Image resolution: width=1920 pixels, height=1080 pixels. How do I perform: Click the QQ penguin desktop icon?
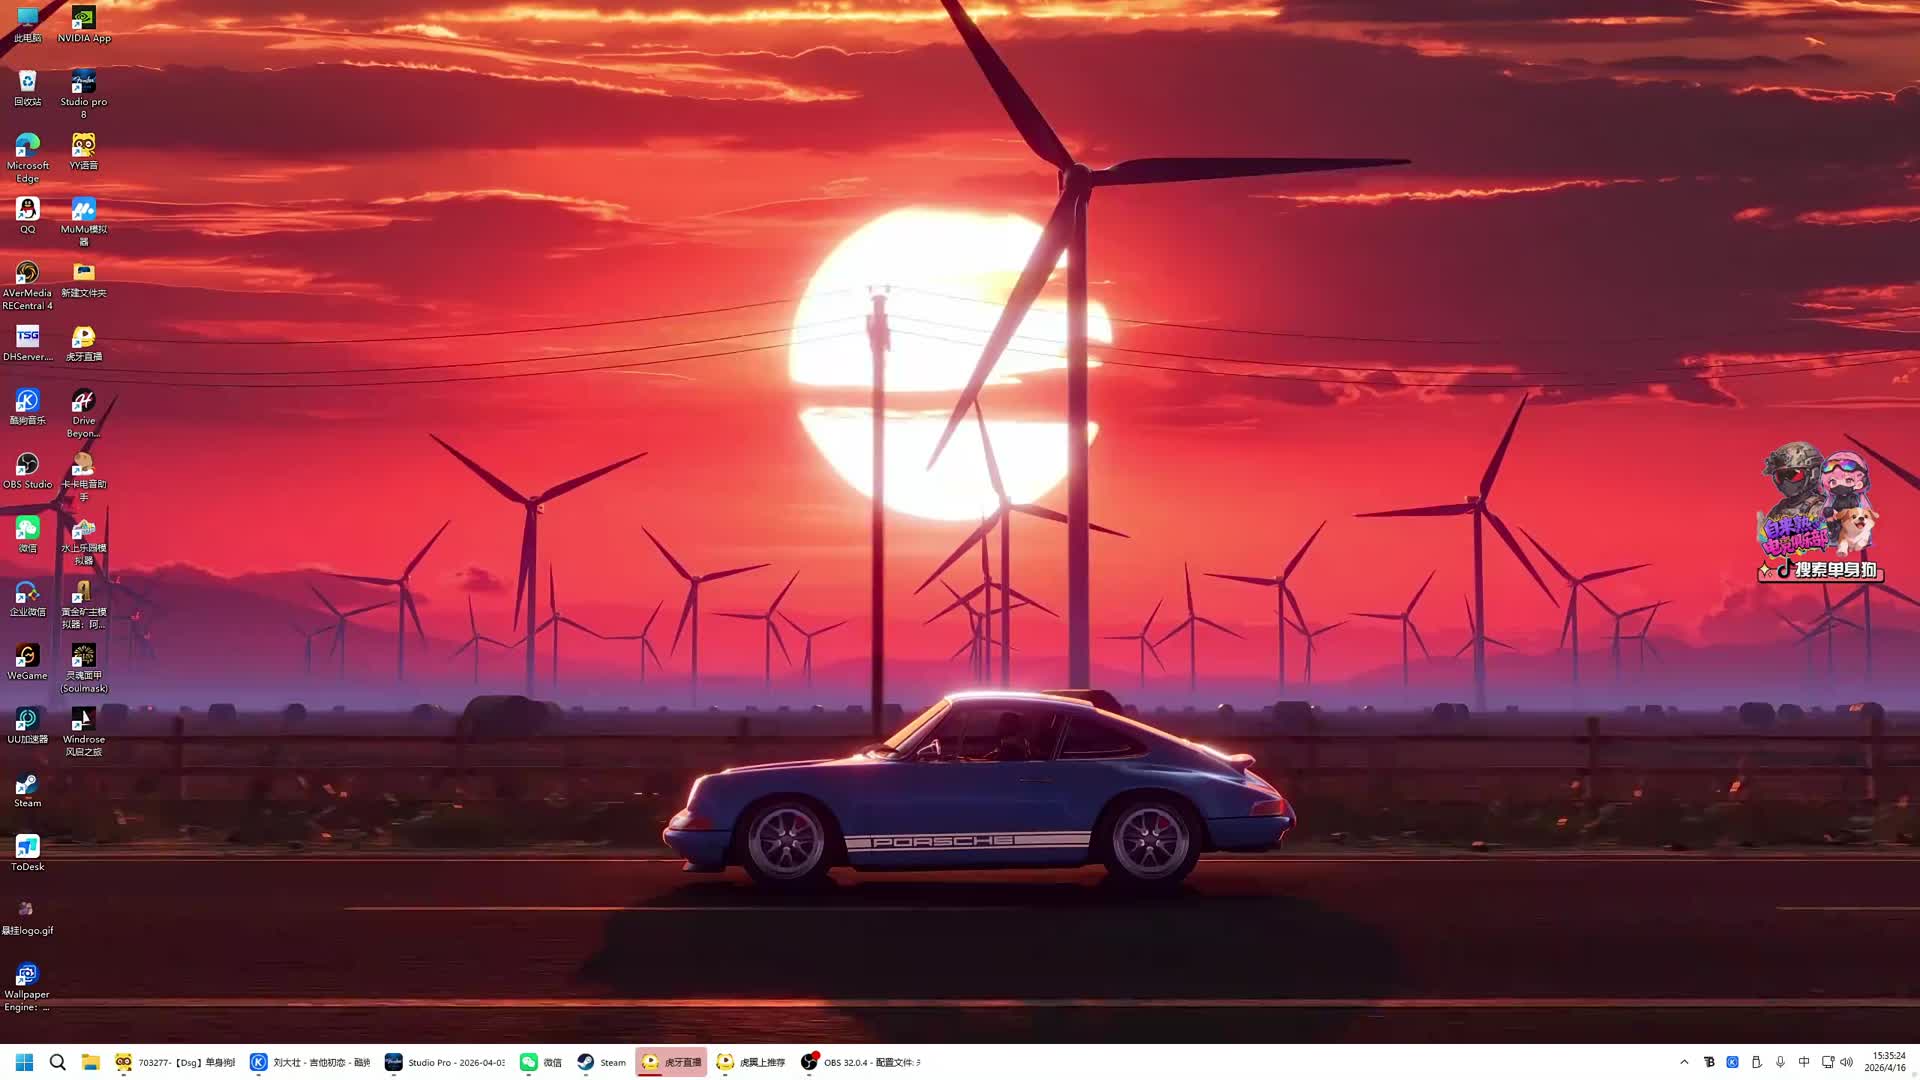coord(27,211)
